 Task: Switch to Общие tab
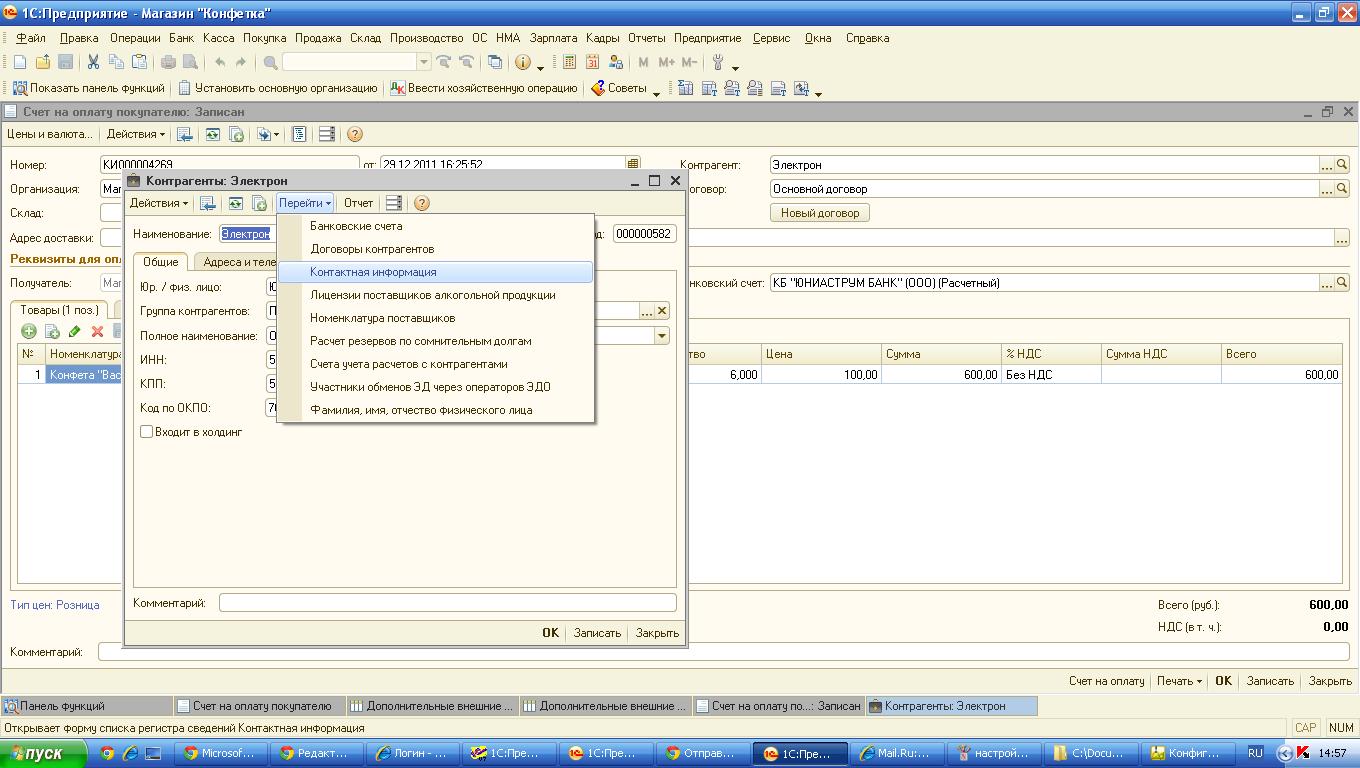[x=160, y=262]
